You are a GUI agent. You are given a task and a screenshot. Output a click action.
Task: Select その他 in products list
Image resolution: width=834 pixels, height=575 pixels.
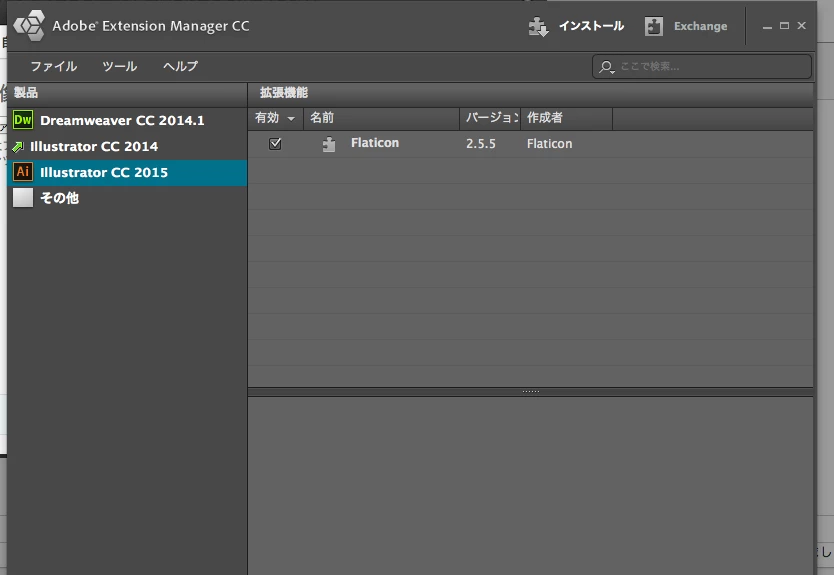coord(127,198)
